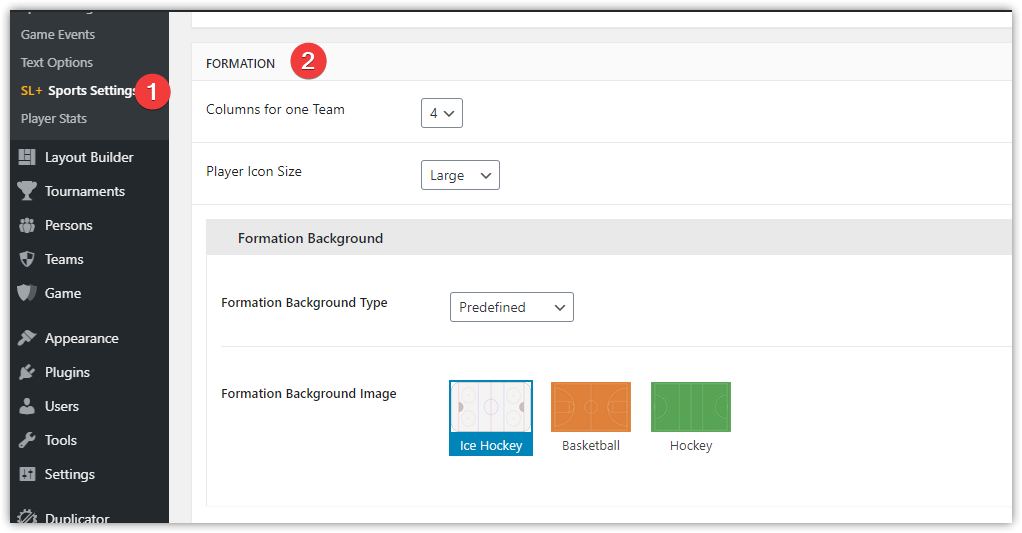Click the Formation Background Type label
1022x533 pixels.
[304, 302]
